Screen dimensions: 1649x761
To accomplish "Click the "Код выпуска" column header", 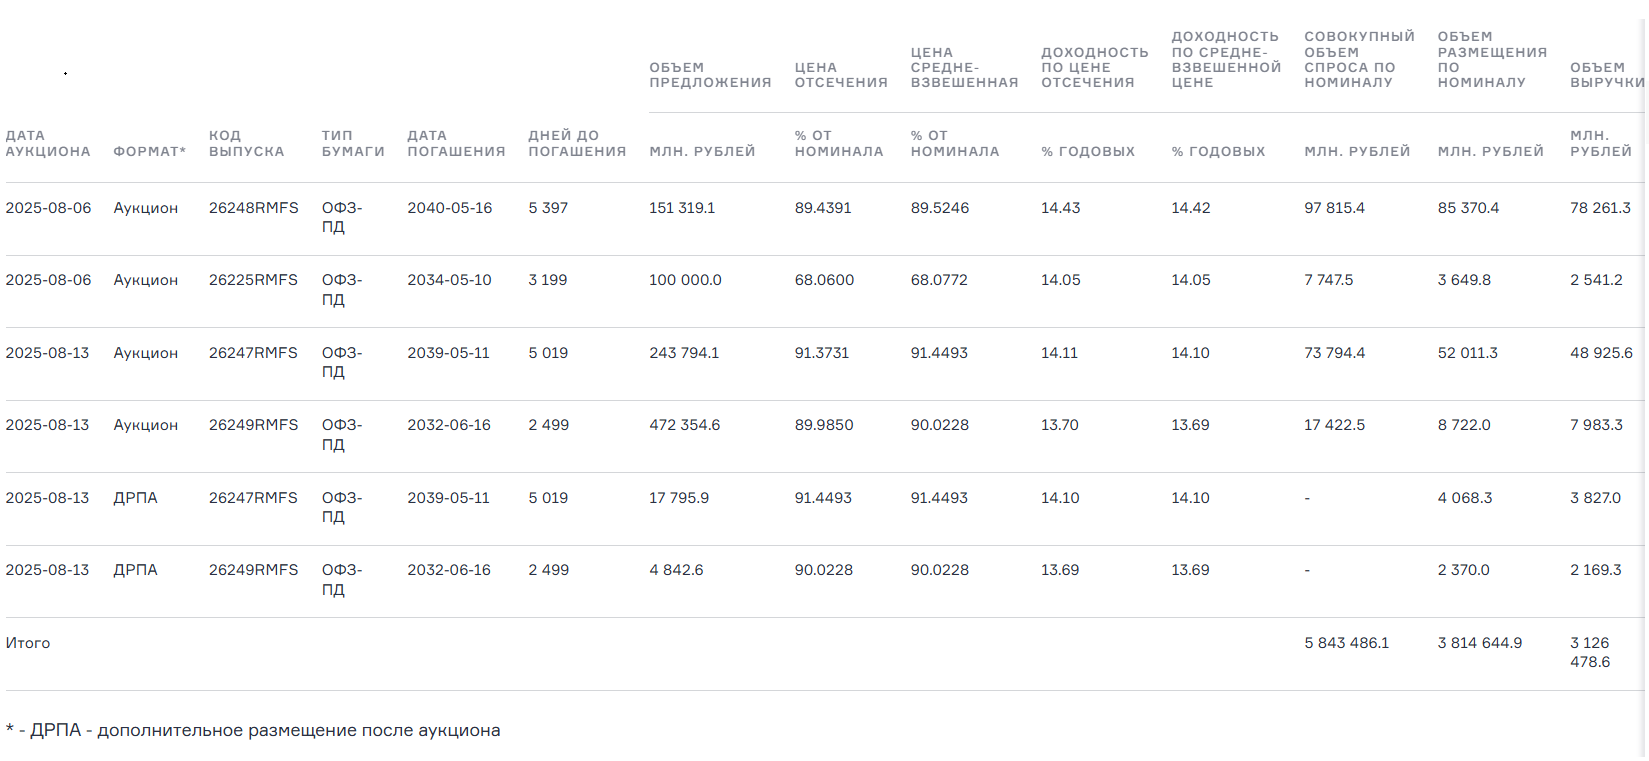I will 246,143.
